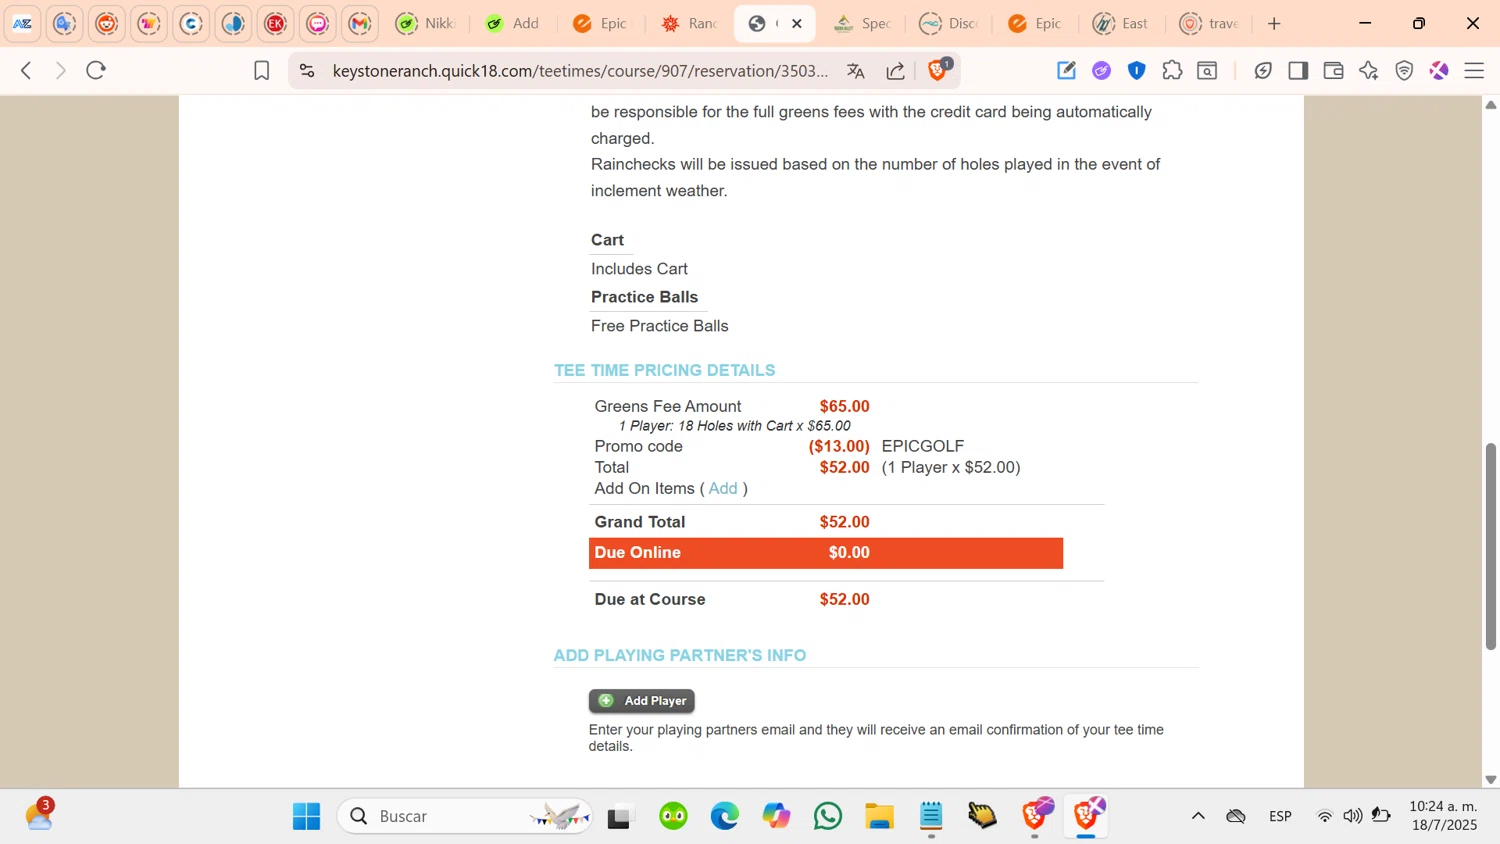
Task: Toggle the browser sidebar panel
Action: click(x=1298, y=70)
